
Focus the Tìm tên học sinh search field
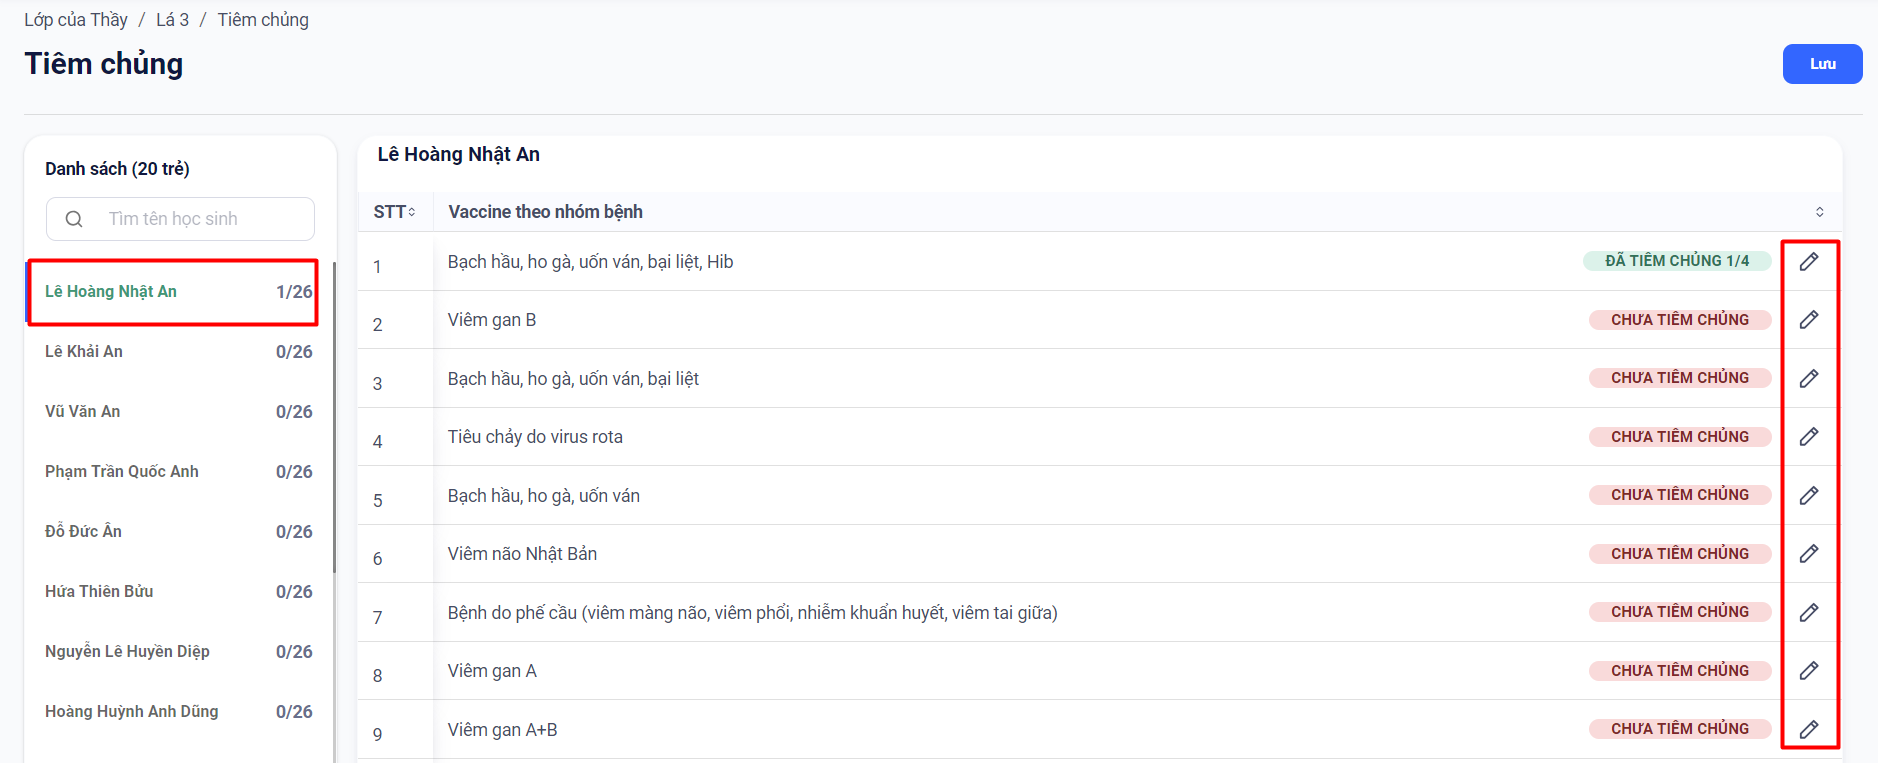(200, 219)
